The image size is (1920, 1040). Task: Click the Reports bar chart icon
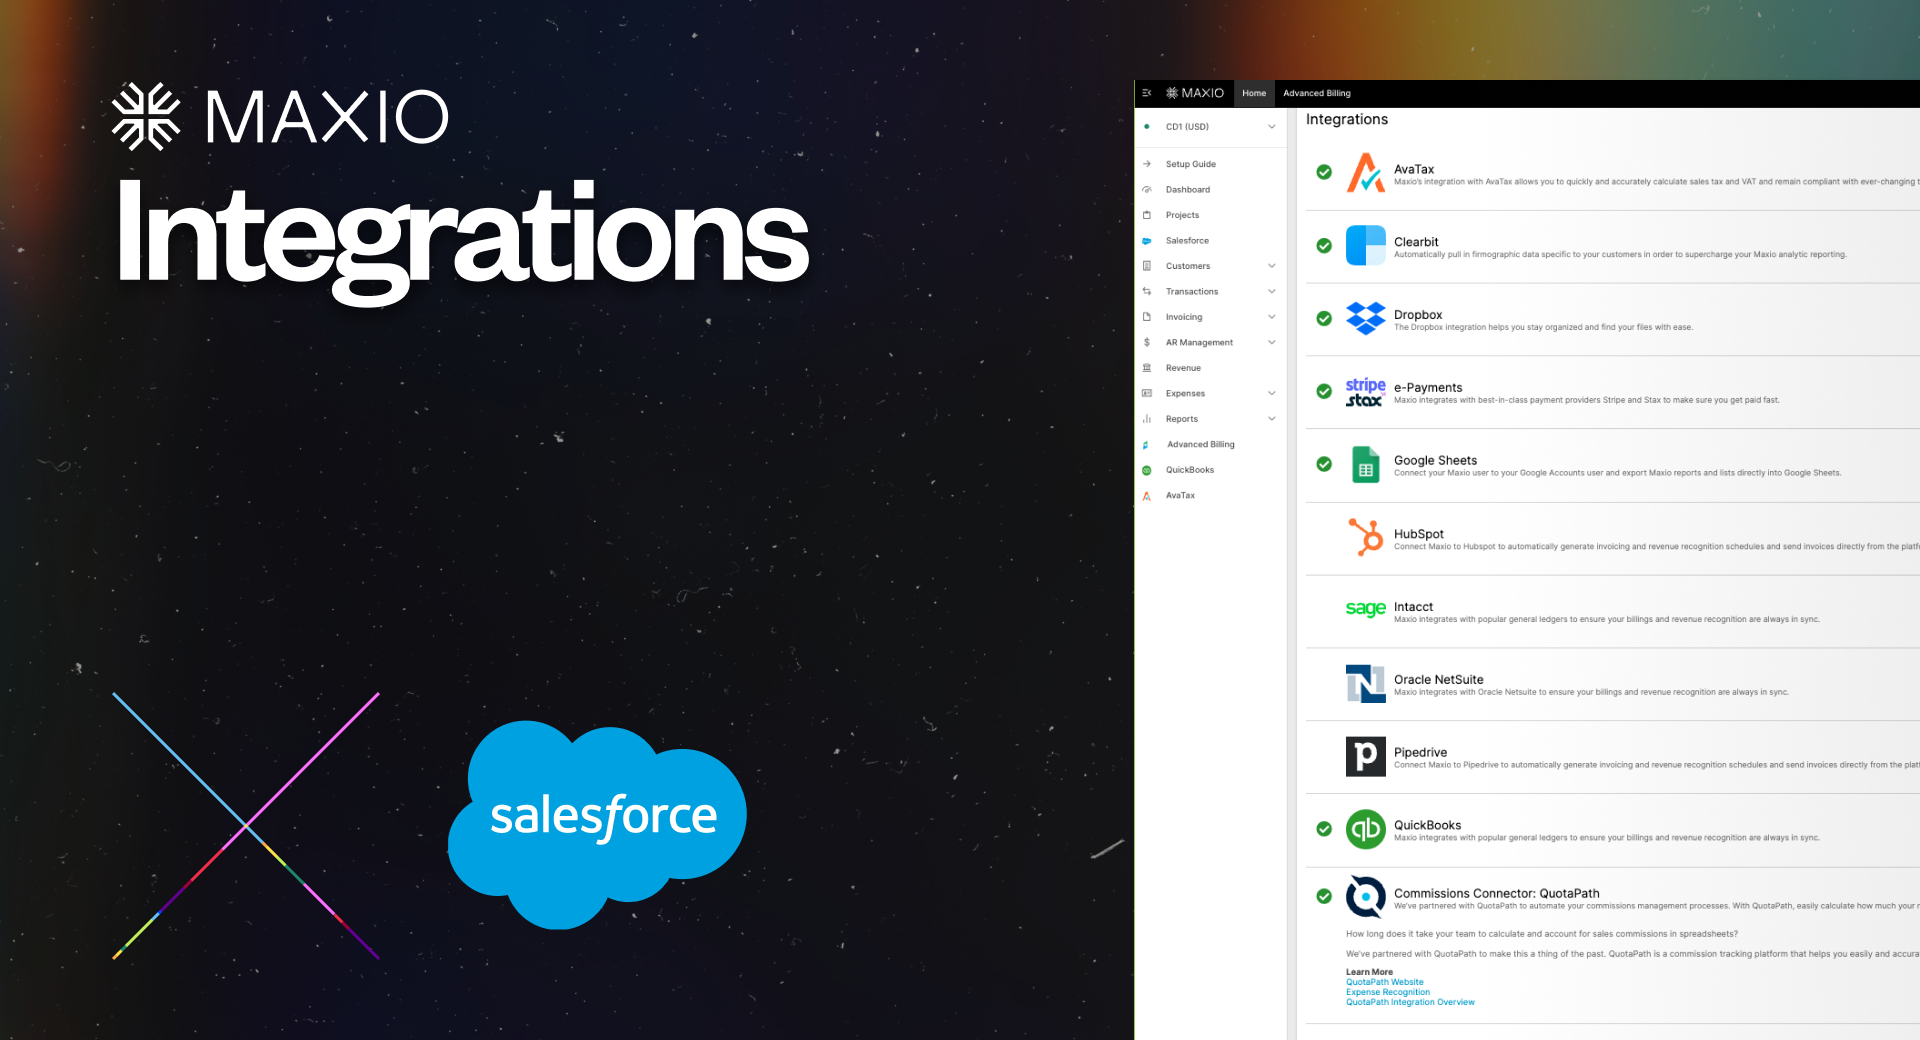(x=1147, y=419)
